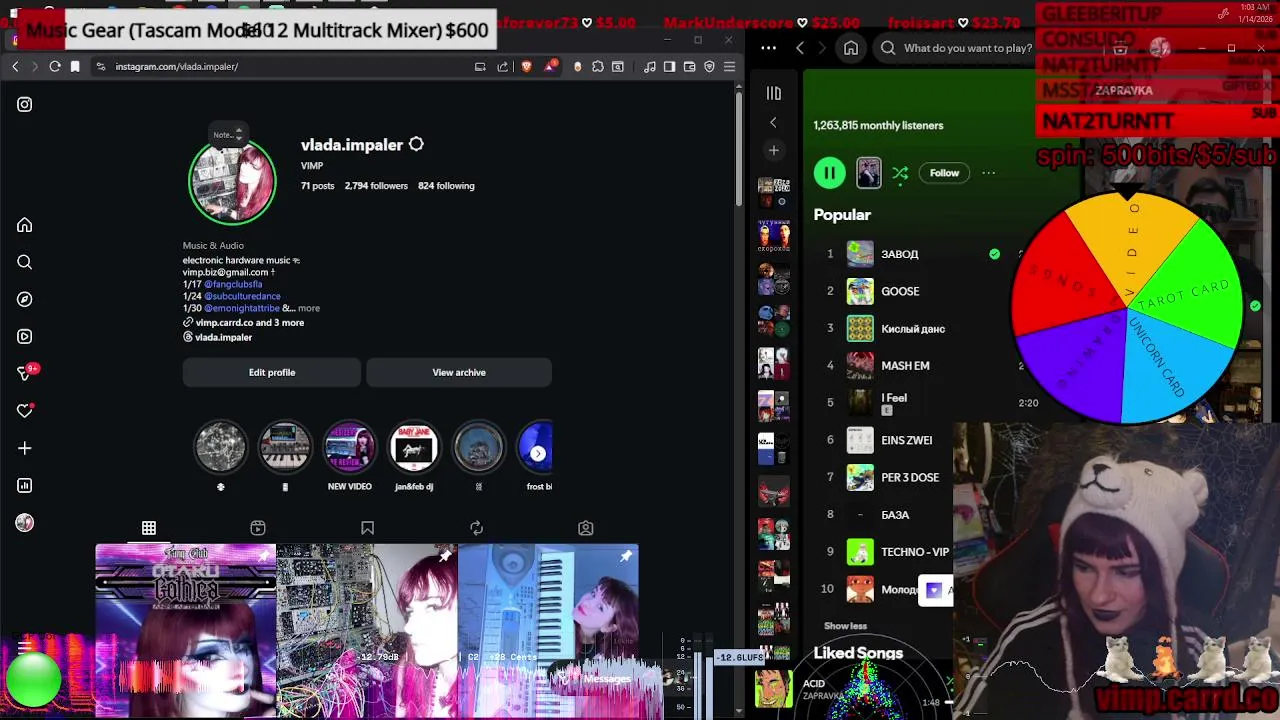Open Spotify three-dot app menu
1280x720 pixels.
tap(768, 48)
